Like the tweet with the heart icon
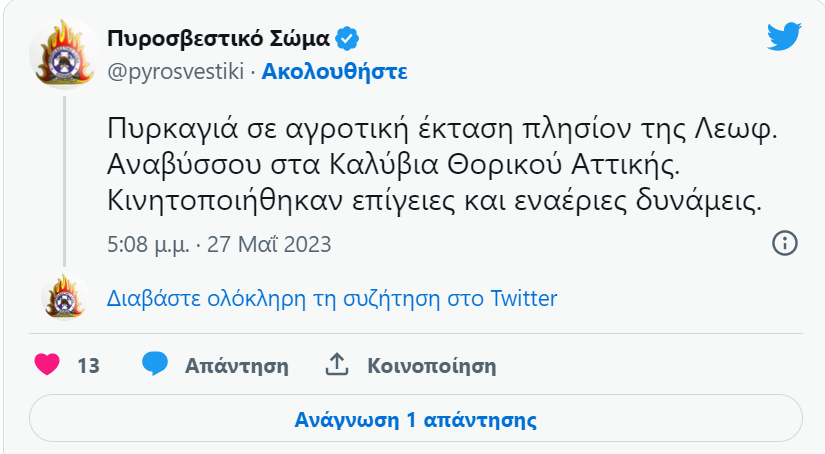Image resolution: width=825 pixels, height=454 pixels. 47,365
